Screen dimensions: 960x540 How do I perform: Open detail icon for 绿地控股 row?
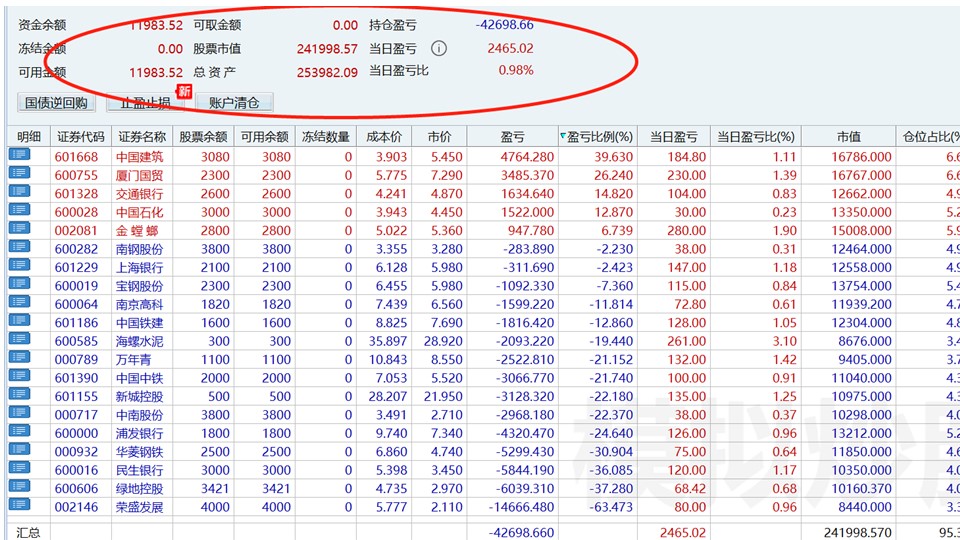[x=20, y=486]
